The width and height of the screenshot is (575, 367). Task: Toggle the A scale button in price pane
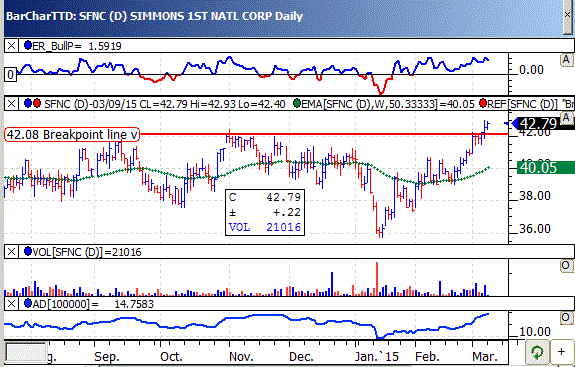[566, 118]
